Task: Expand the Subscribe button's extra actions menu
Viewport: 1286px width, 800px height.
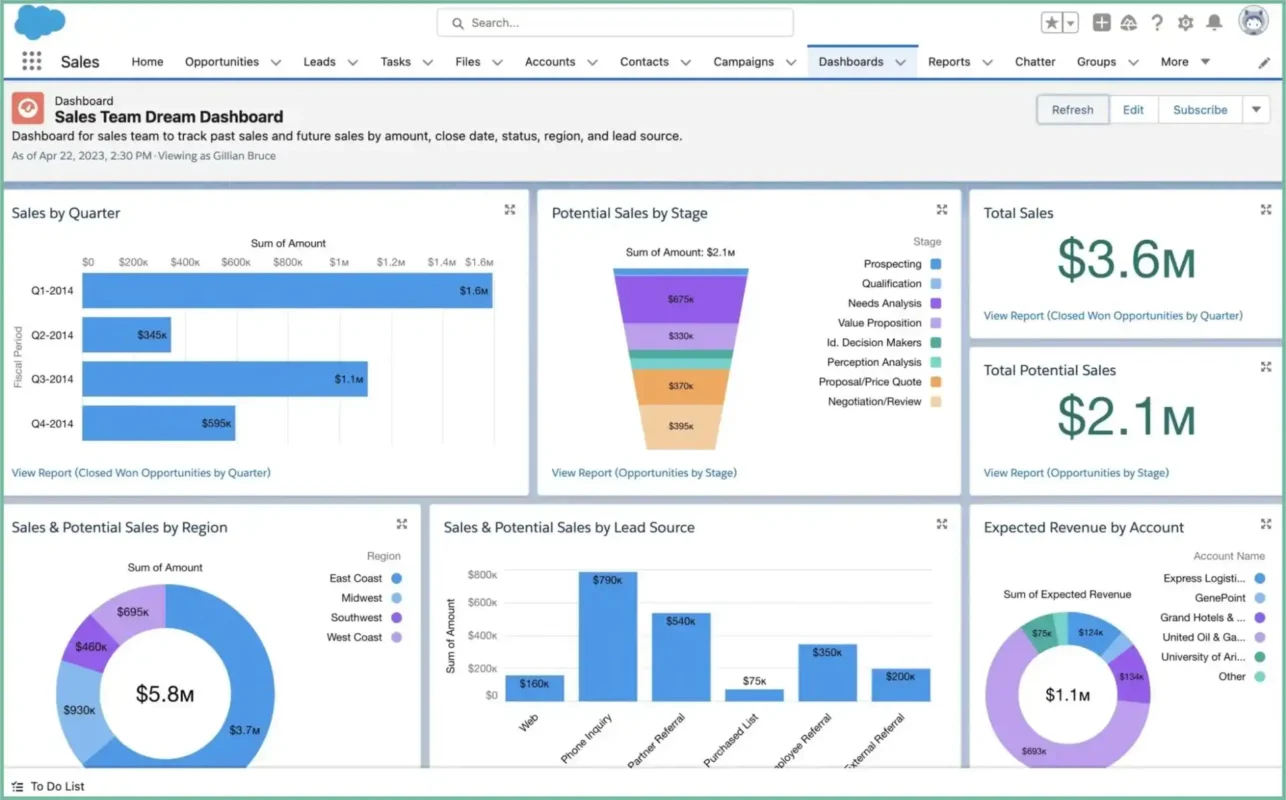Action: click(x=1256, y=109)
